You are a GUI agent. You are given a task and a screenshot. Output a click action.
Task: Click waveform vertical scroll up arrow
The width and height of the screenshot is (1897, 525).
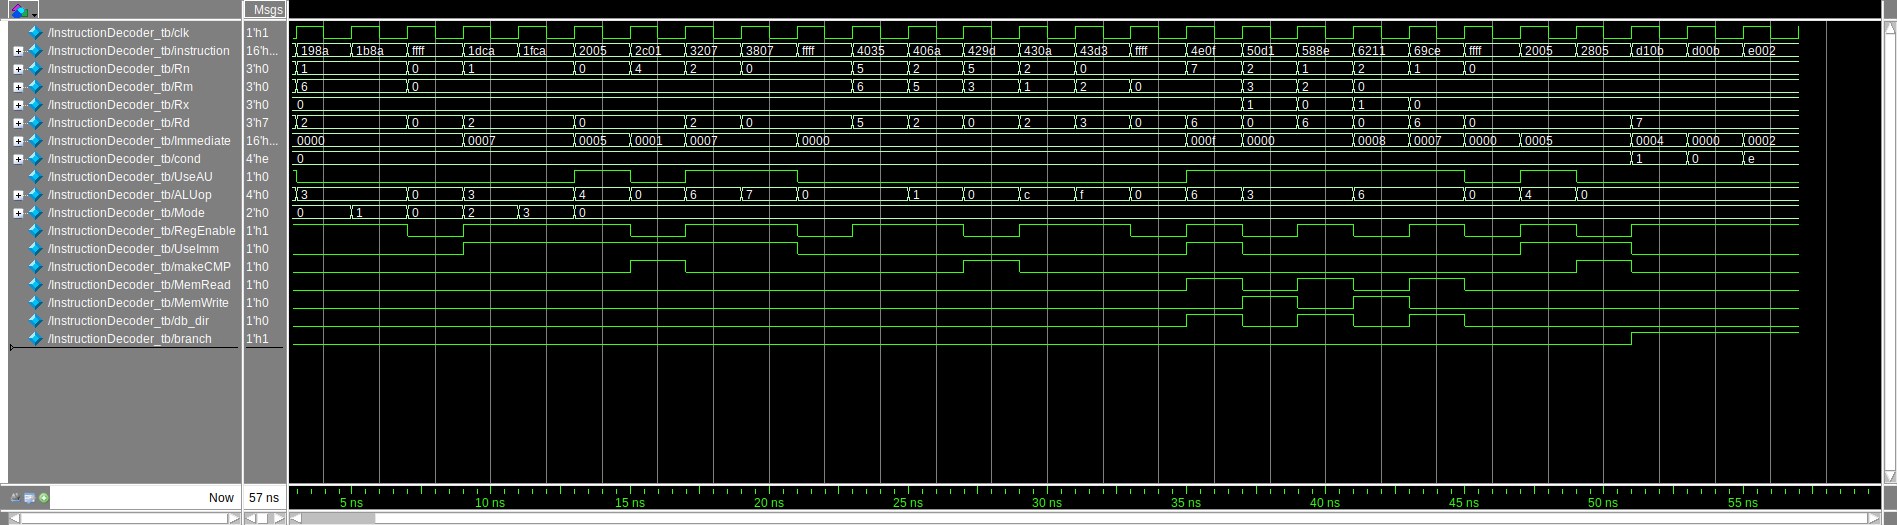click(x=1889, y=28)
